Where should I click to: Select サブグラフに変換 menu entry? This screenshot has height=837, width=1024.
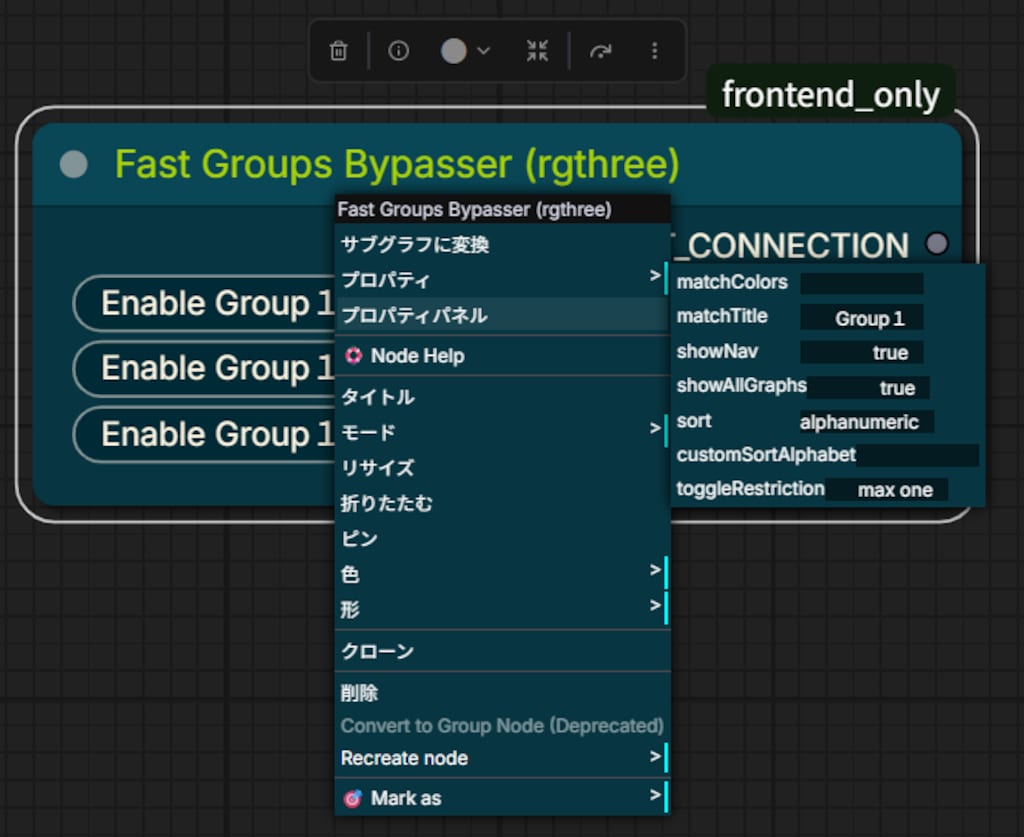(x=502, y=244)
